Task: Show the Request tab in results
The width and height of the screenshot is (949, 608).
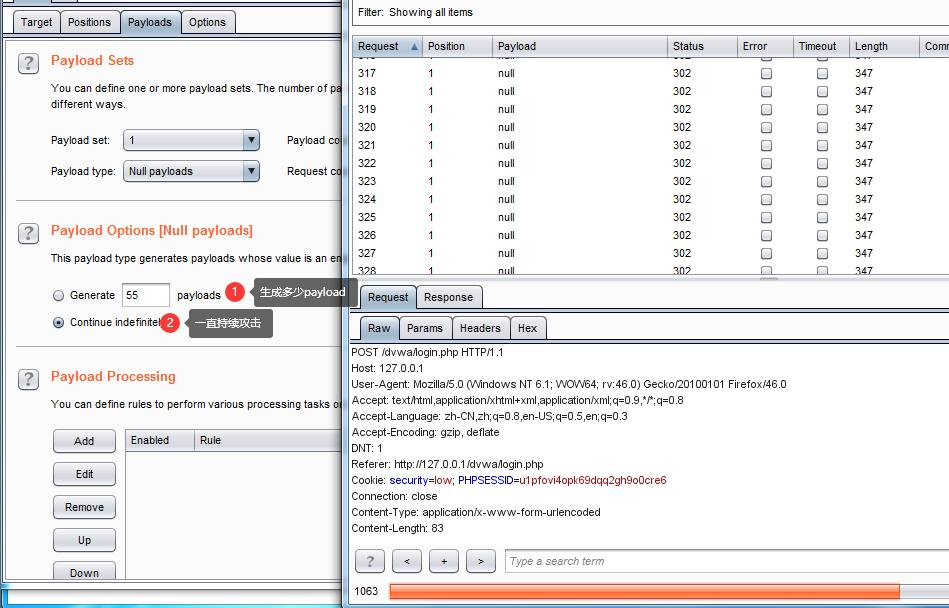Action: click(x=388, y=297)
